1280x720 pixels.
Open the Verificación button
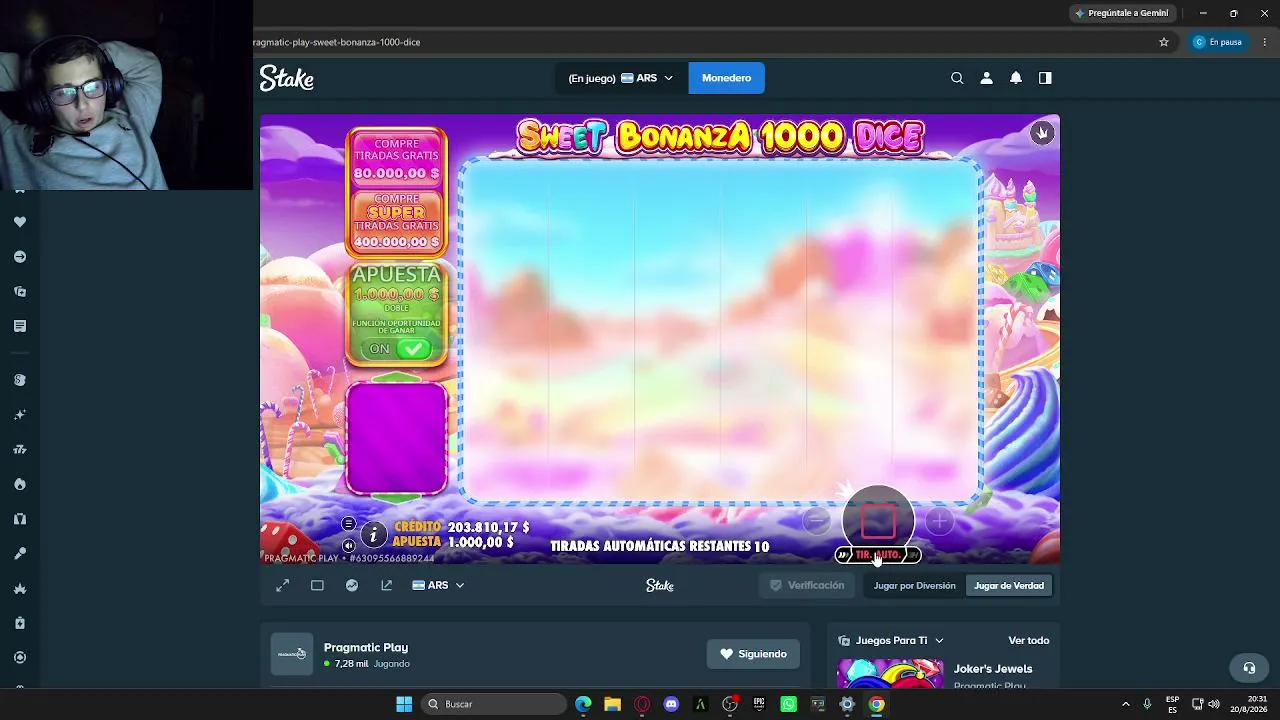pyautogui.click(x=806, y=585)
